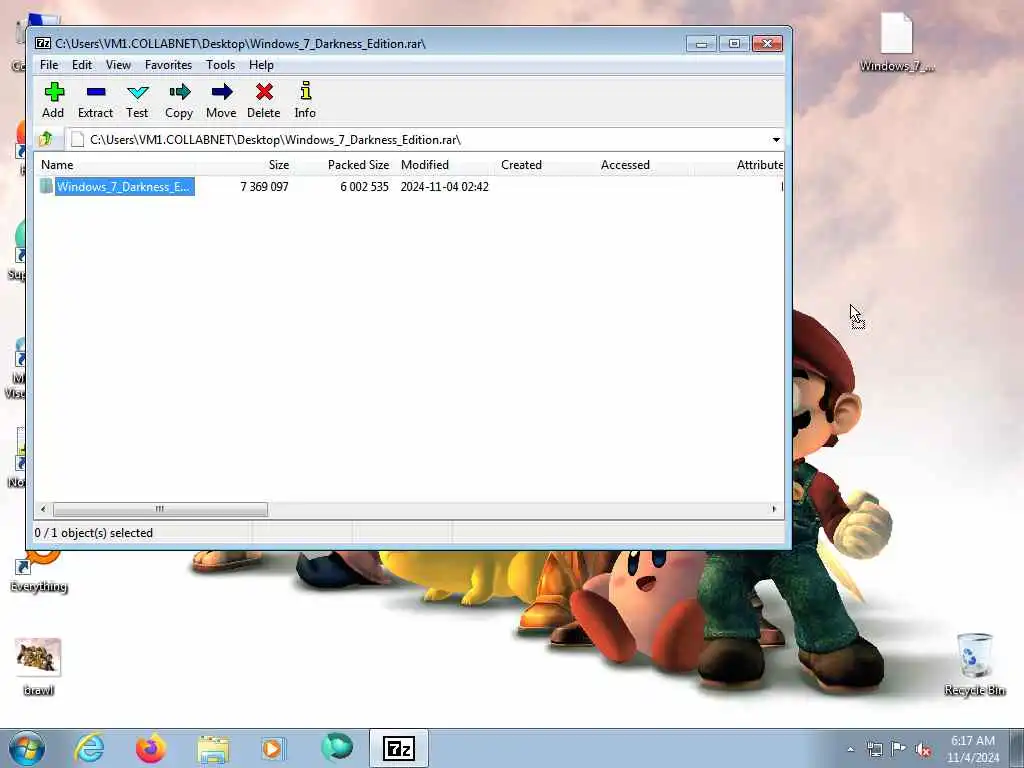
Task: Click the horizontal scrollbar thumb
Action: click(160, 509)
